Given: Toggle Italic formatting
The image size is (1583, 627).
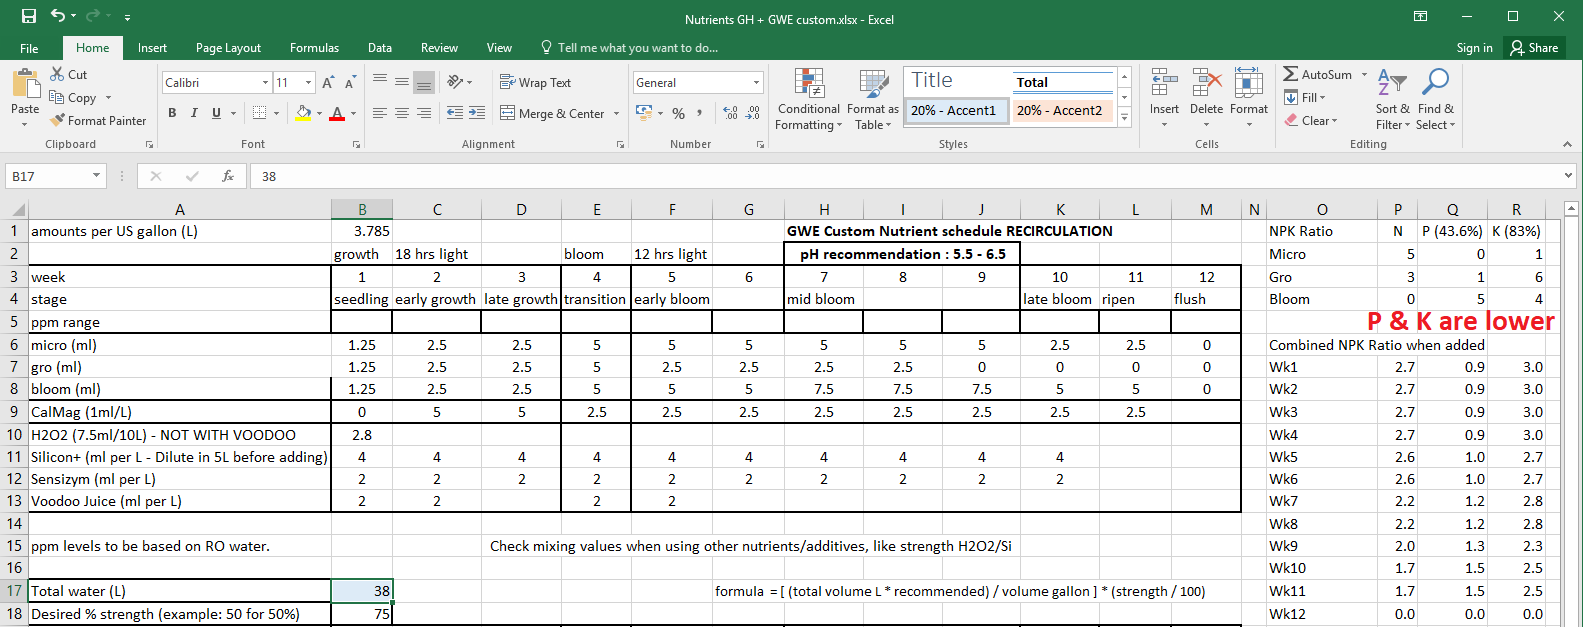Looking at the screenshot, I should click(194, 113).
